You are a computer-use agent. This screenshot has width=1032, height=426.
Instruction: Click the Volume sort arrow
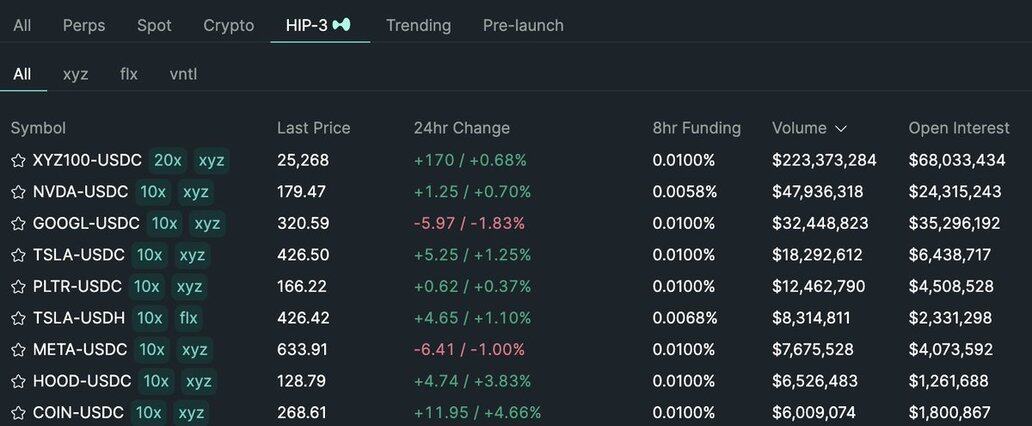click(x=841, y=129)
